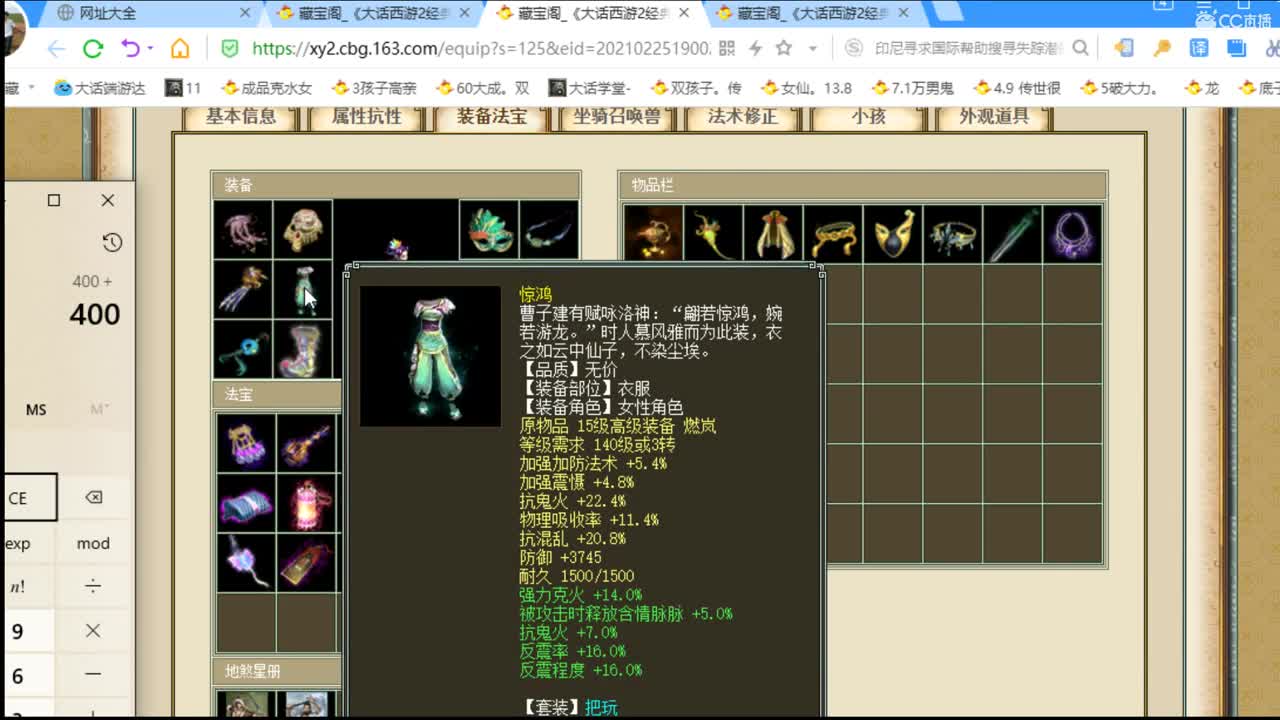Open bookmark 女仙。13.8

coord(805,88)
